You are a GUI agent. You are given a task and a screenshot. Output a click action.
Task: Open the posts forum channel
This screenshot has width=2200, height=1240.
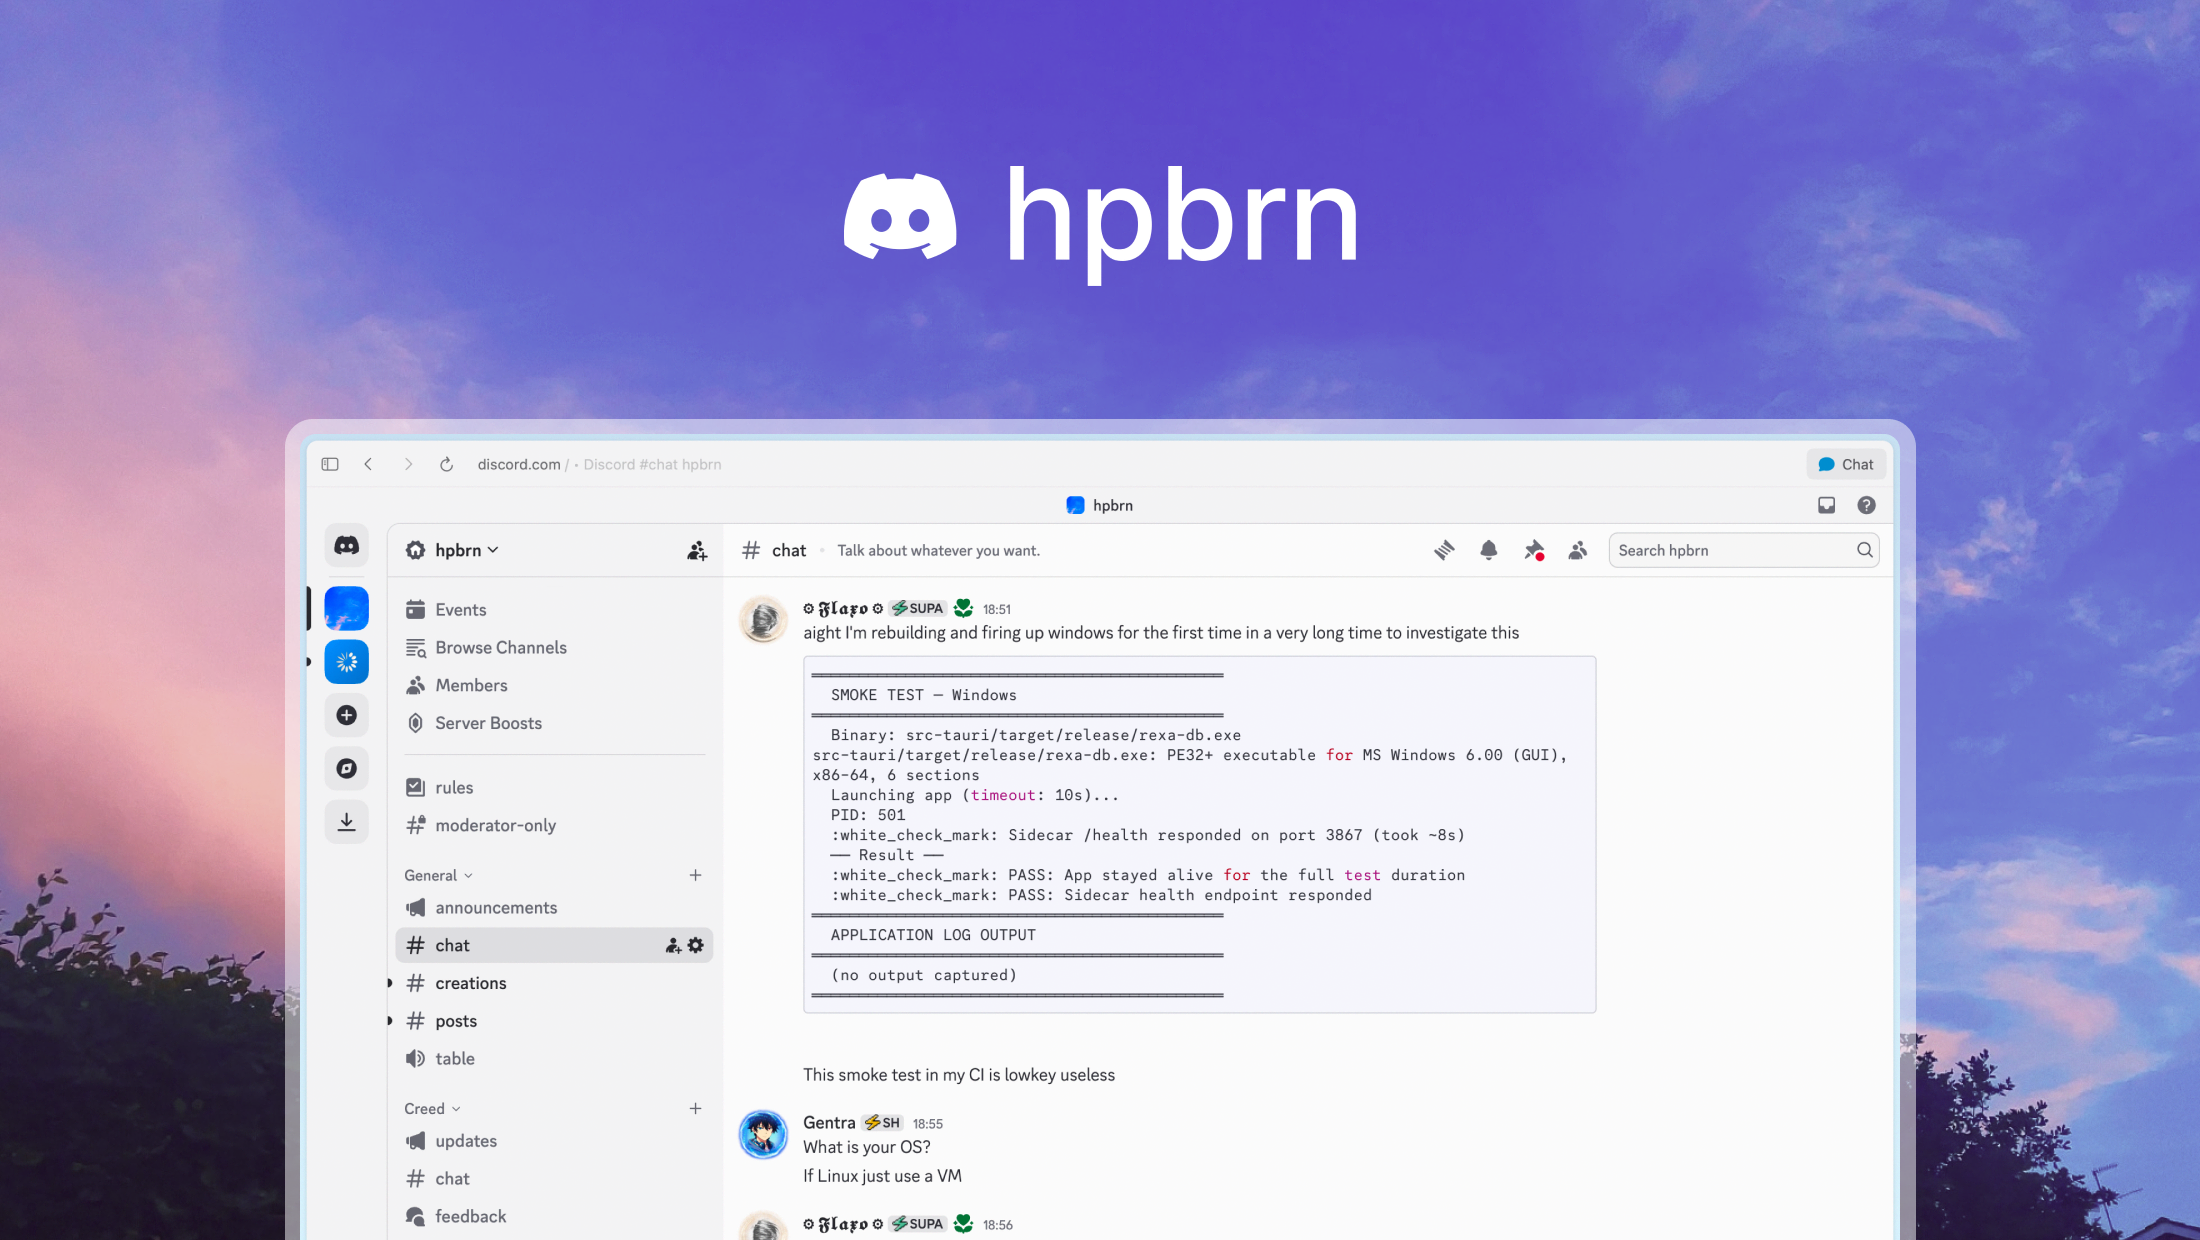pyautogui.click(x=554, y=1021)
